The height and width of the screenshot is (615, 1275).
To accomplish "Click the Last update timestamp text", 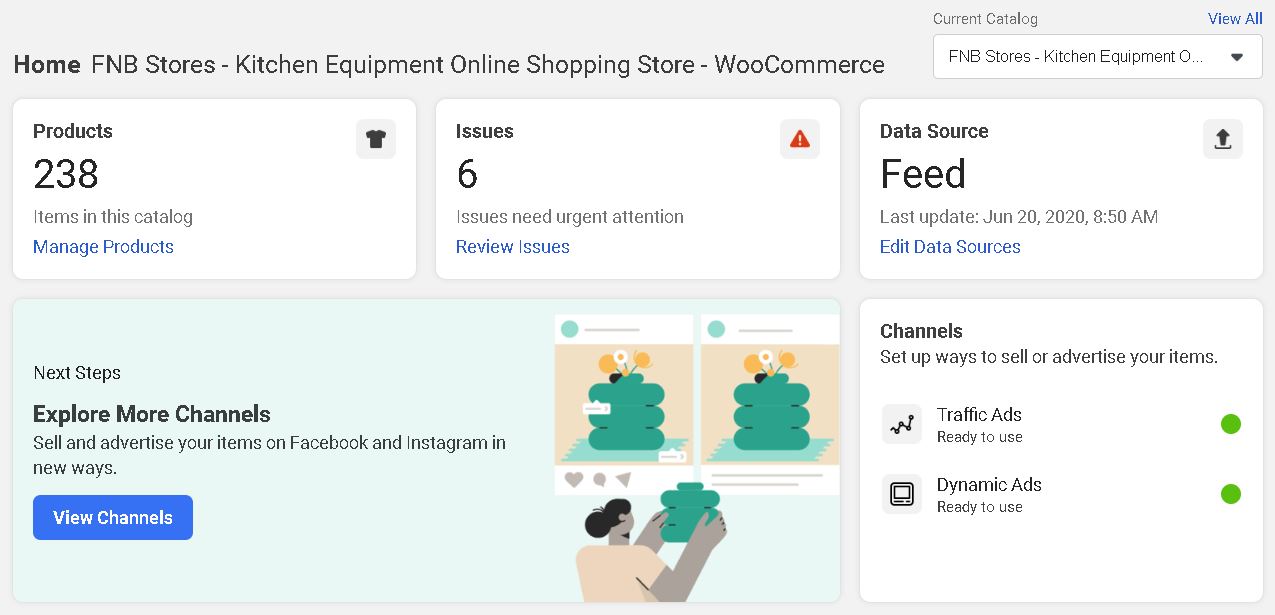I will pos(1019,217).
